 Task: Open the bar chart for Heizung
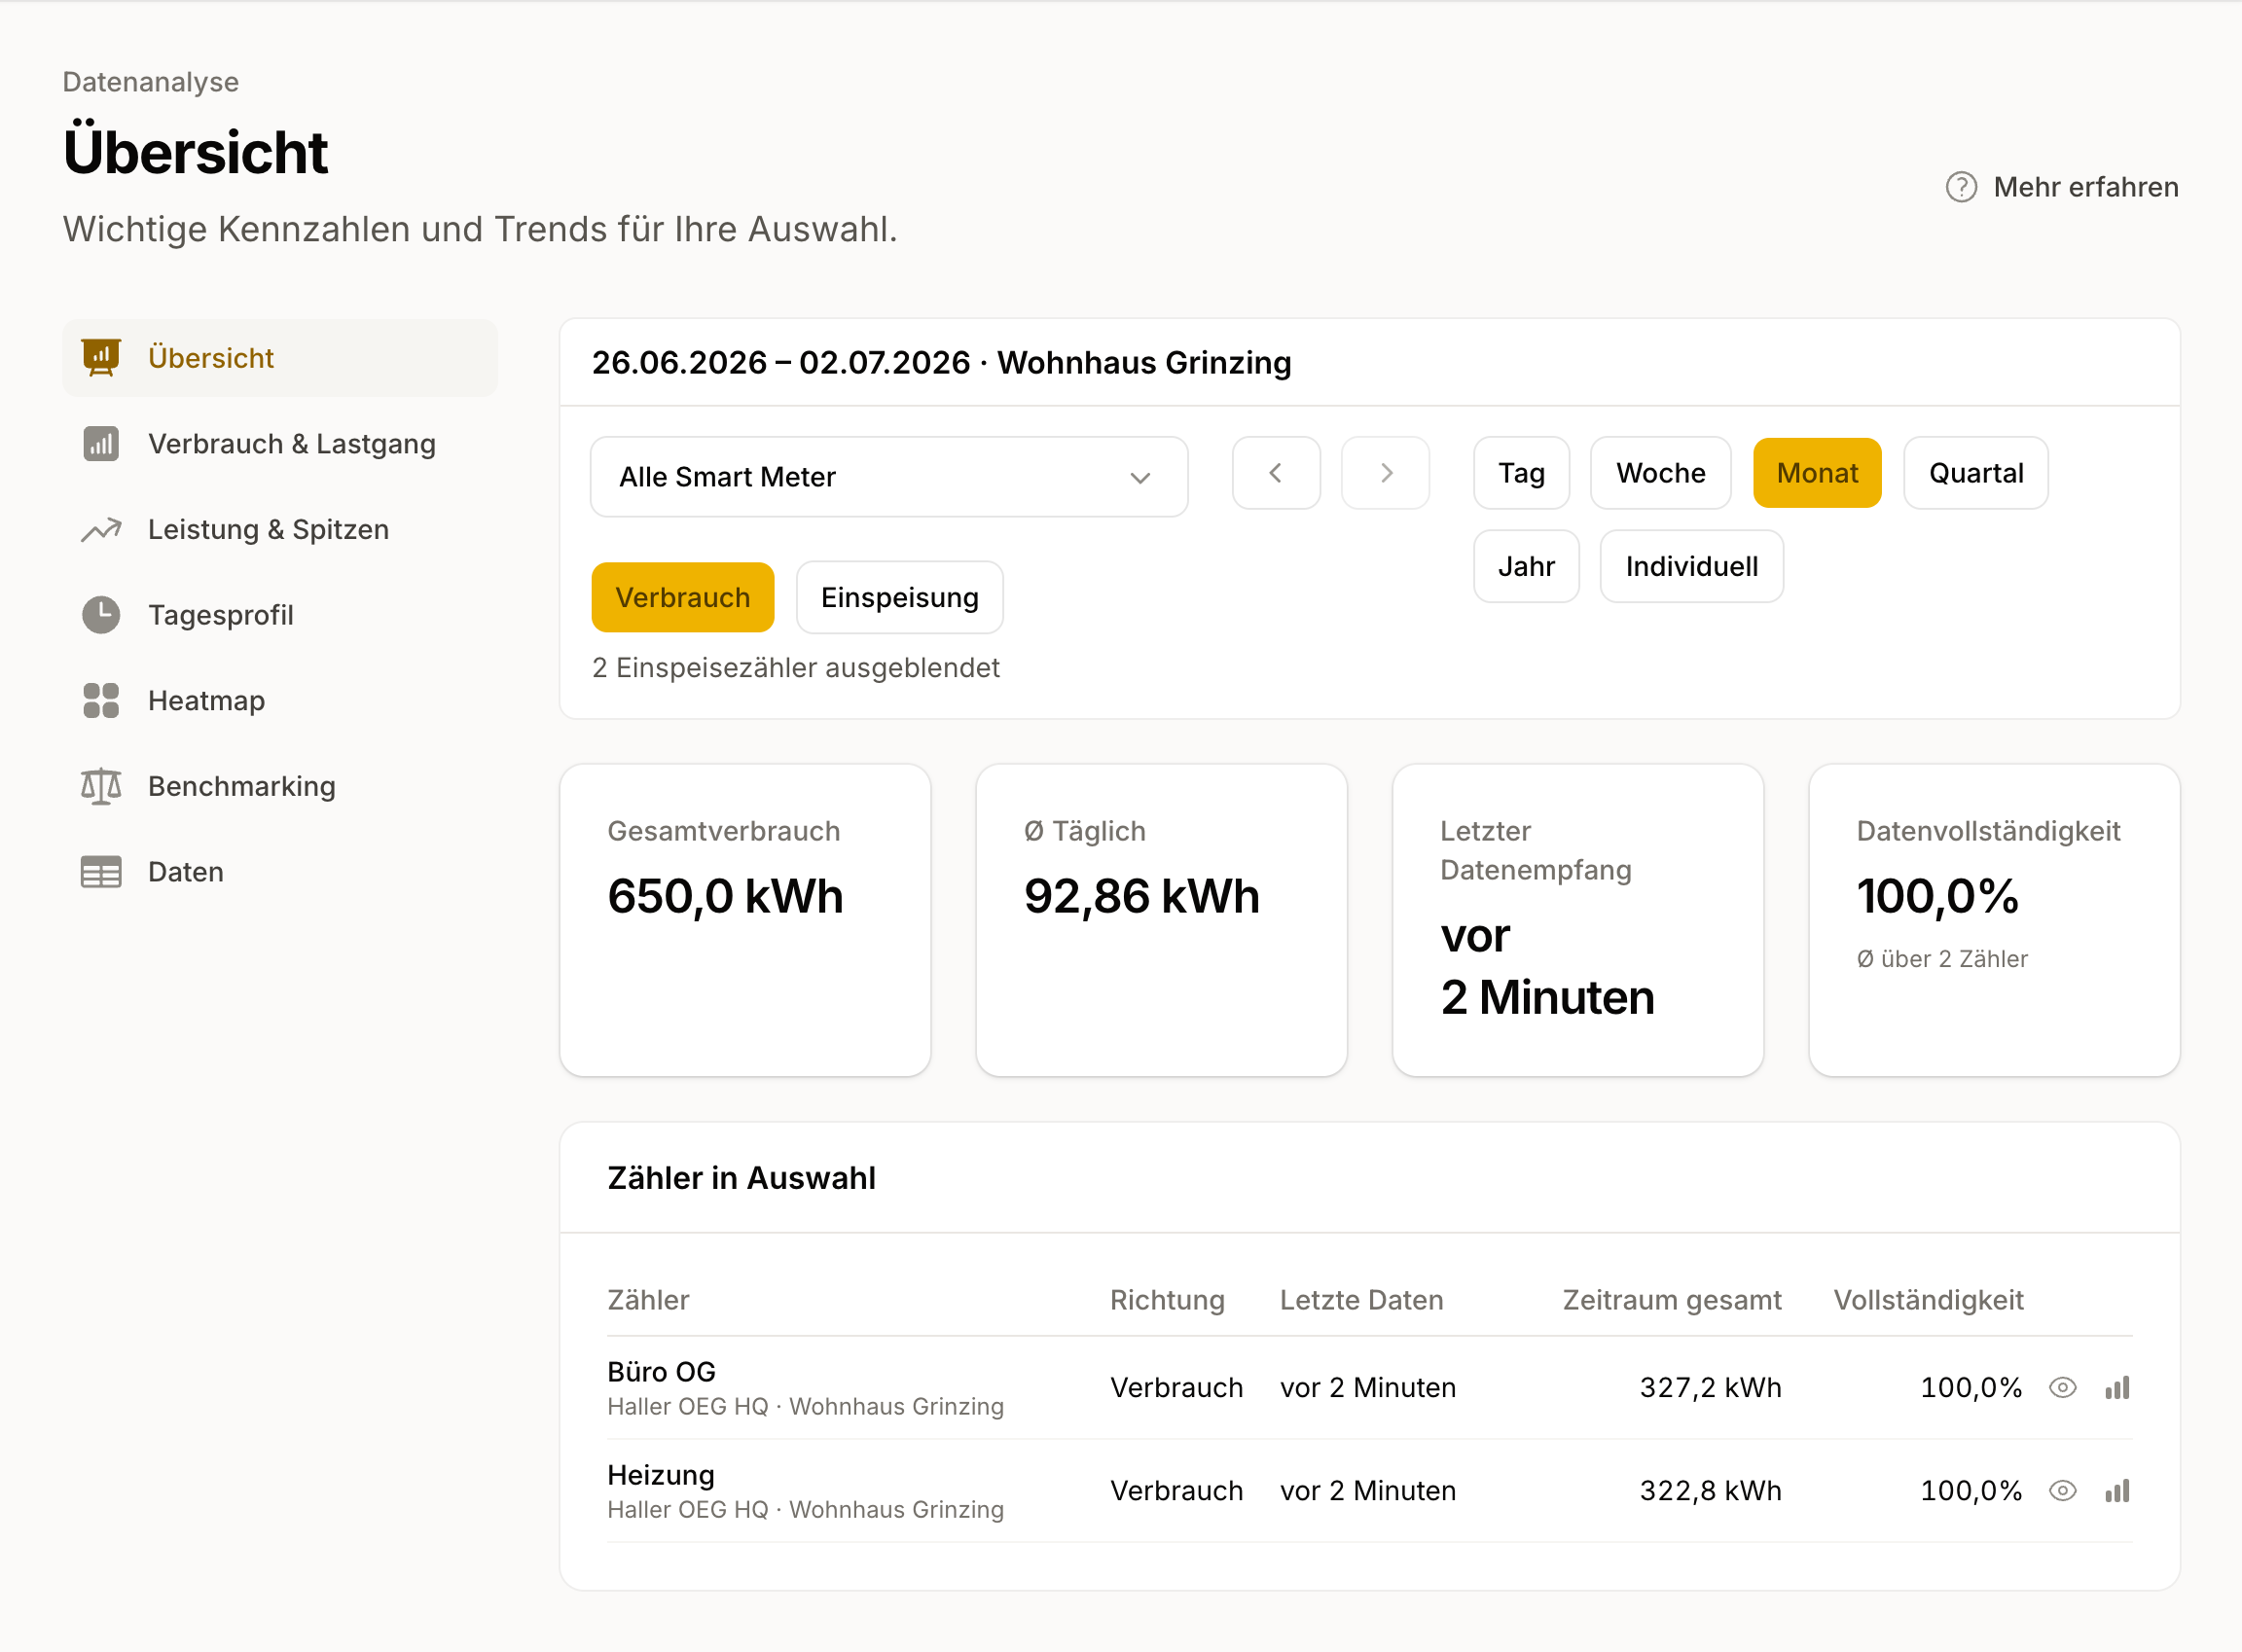coord(2118,1491)
